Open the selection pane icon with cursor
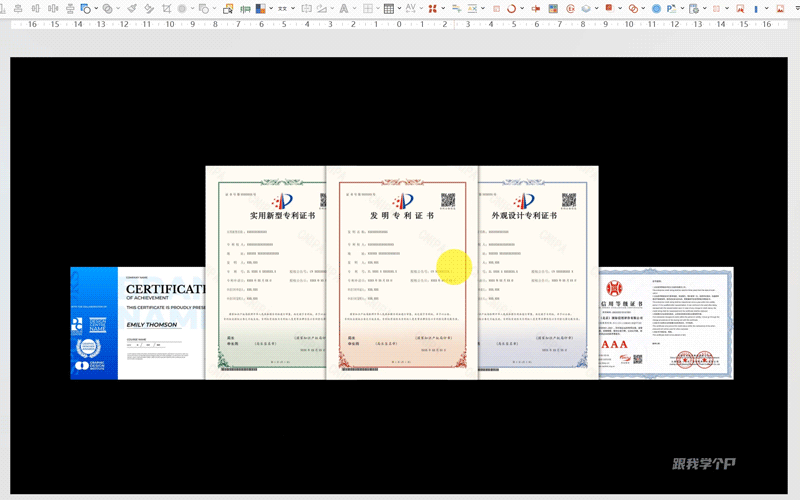 click(x=228, y=9)
